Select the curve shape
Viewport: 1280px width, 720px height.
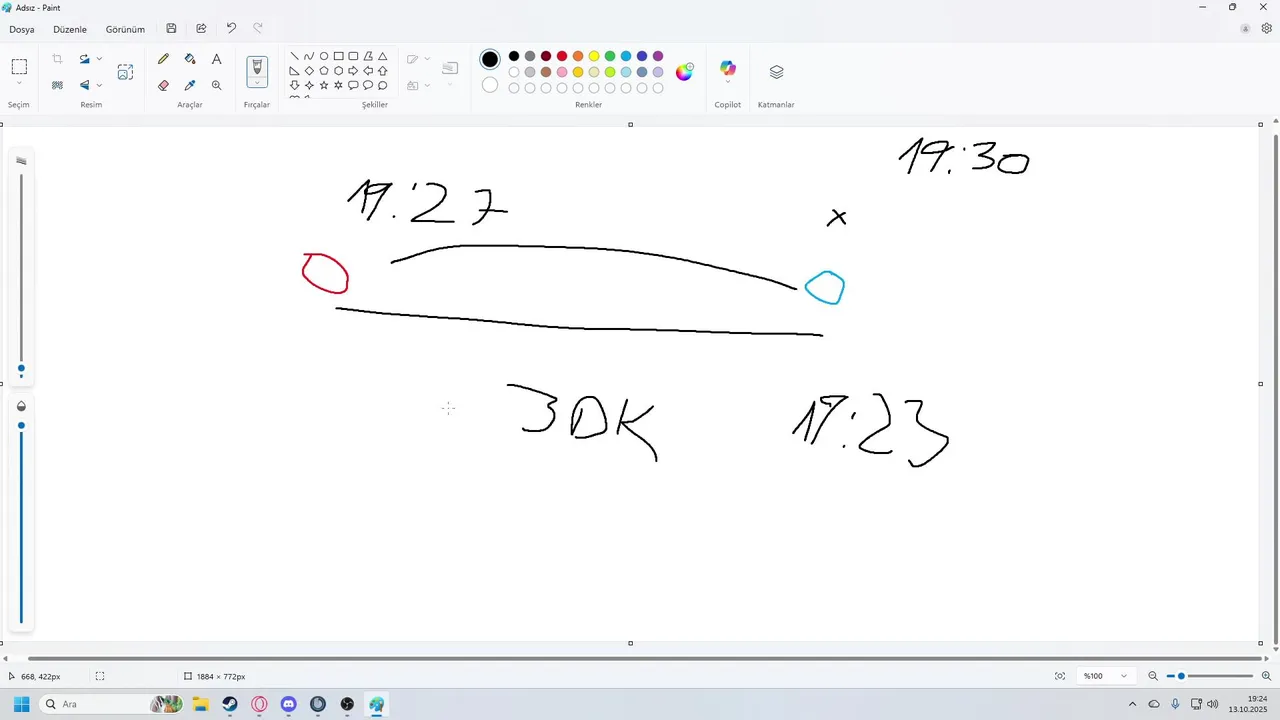[309, 56]
